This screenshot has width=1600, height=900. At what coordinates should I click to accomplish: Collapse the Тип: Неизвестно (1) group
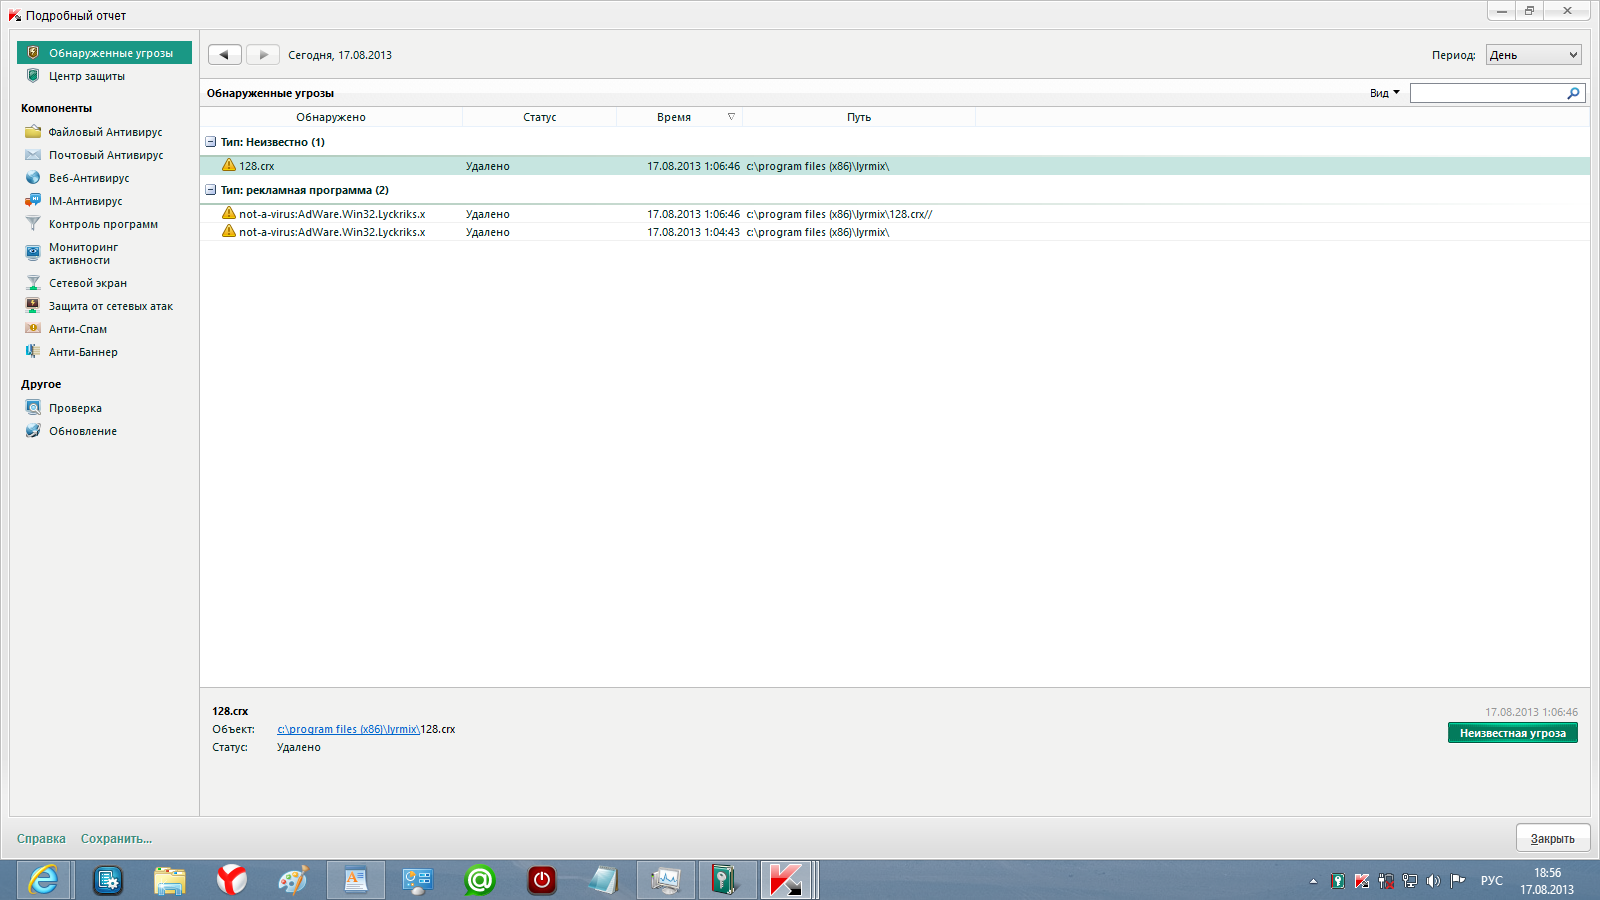(211, 142)
